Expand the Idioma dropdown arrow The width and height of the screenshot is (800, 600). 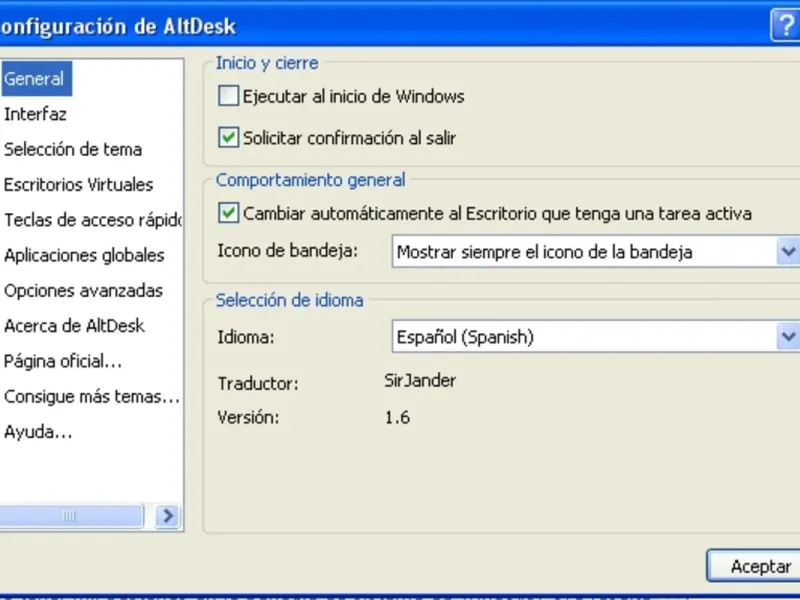tap(788, 336)
